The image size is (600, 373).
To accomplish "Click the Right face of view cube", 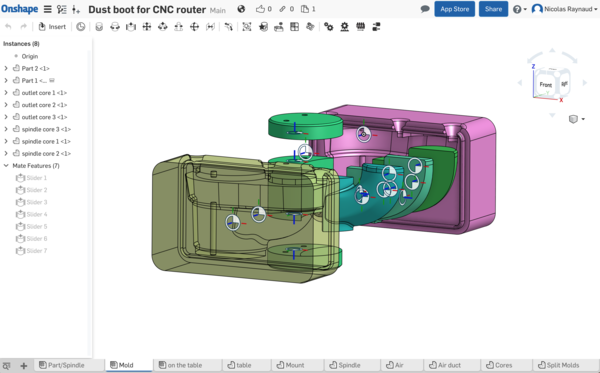I will pos(564,83).
